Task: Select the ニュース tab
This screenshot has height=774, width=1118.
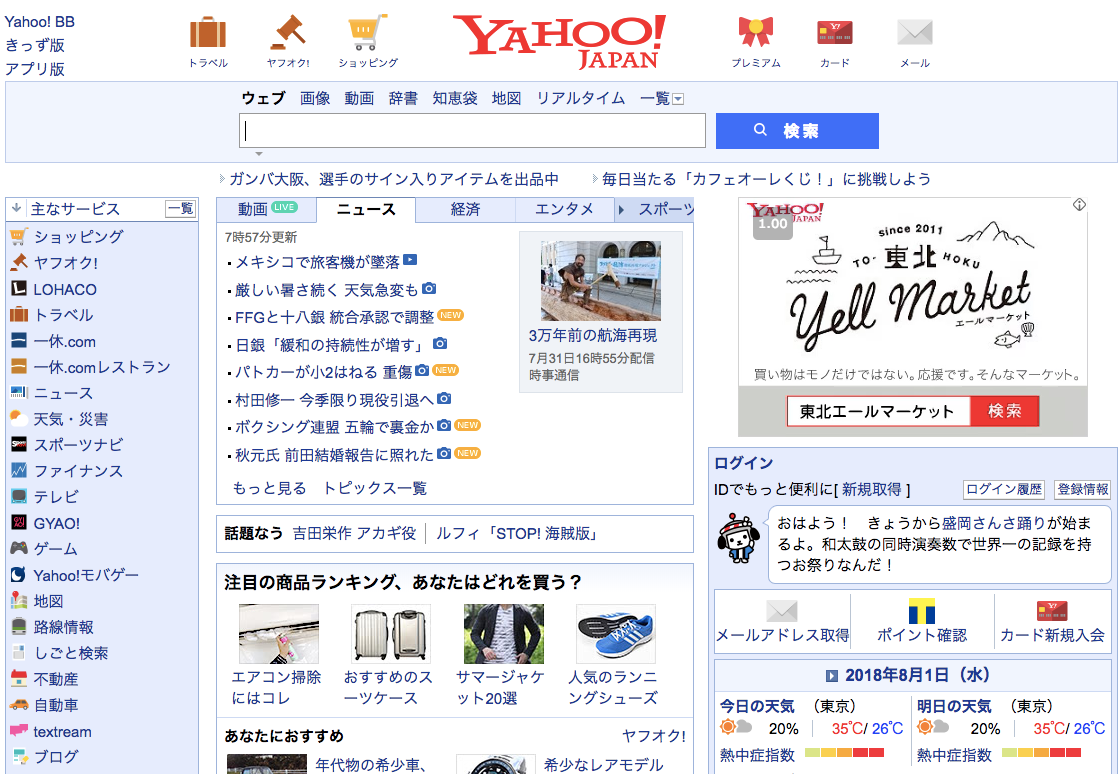Action: point(366,210)
